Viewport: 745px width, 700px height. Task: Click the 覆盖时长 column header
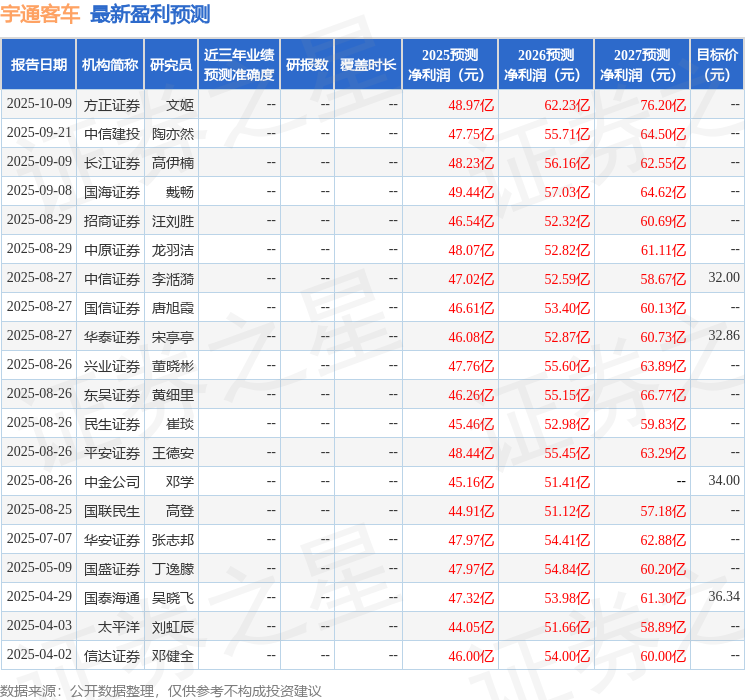click(x=368, y=65)
